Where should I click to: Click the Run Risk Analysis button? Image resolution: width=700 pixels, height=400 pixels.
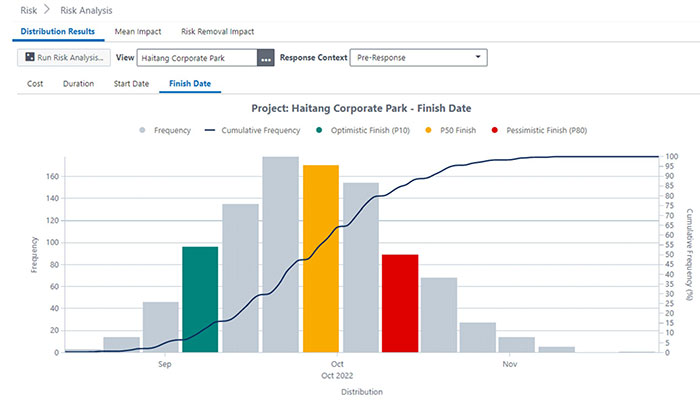(64, 58)
